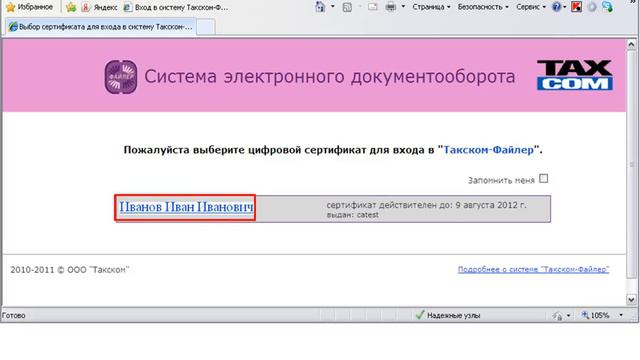Click the 'выдан: catest' text

tap(352, 215)
